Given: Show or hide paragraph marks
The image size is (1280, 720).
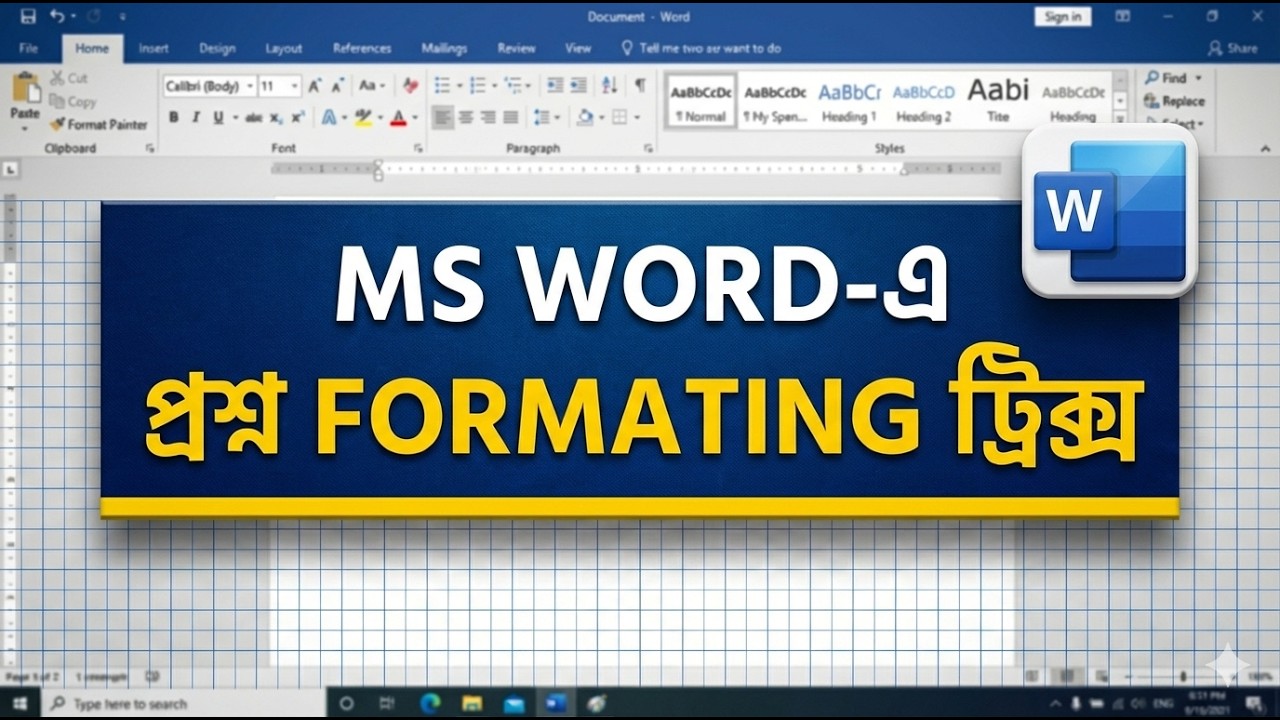Looking at the screenshot, I should (x=640, y=86).
